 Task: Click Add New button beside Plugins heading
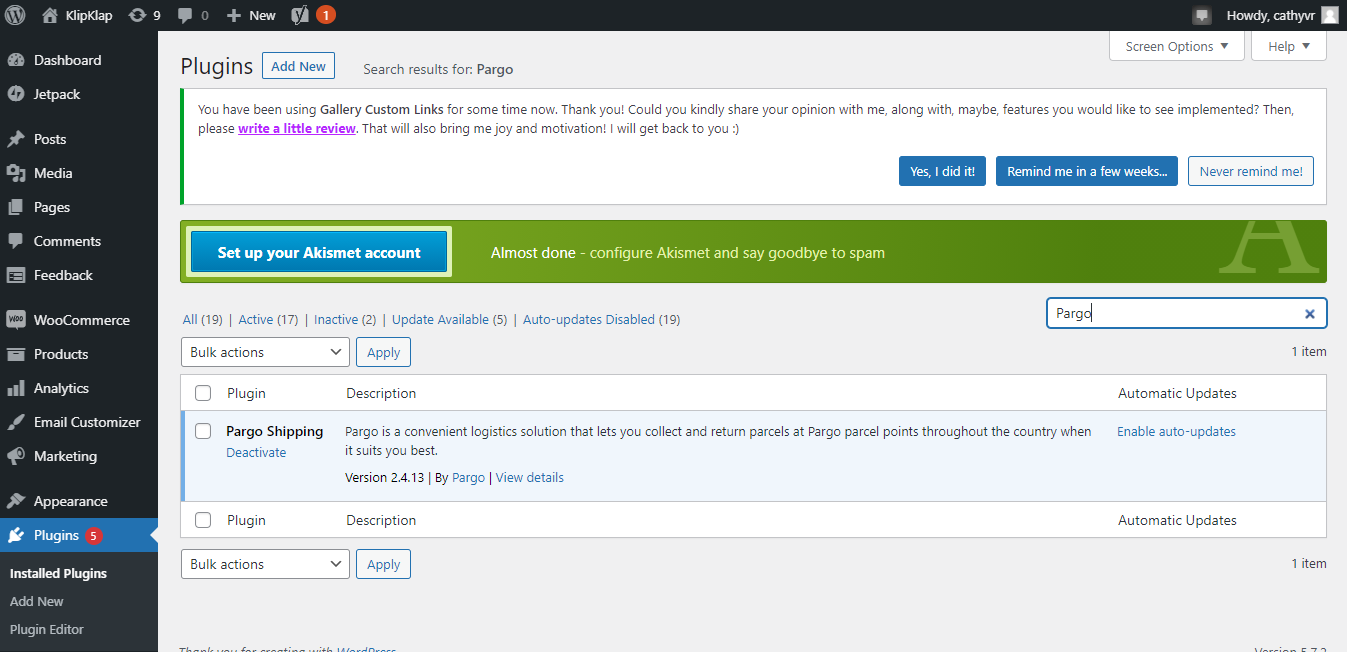298,66
